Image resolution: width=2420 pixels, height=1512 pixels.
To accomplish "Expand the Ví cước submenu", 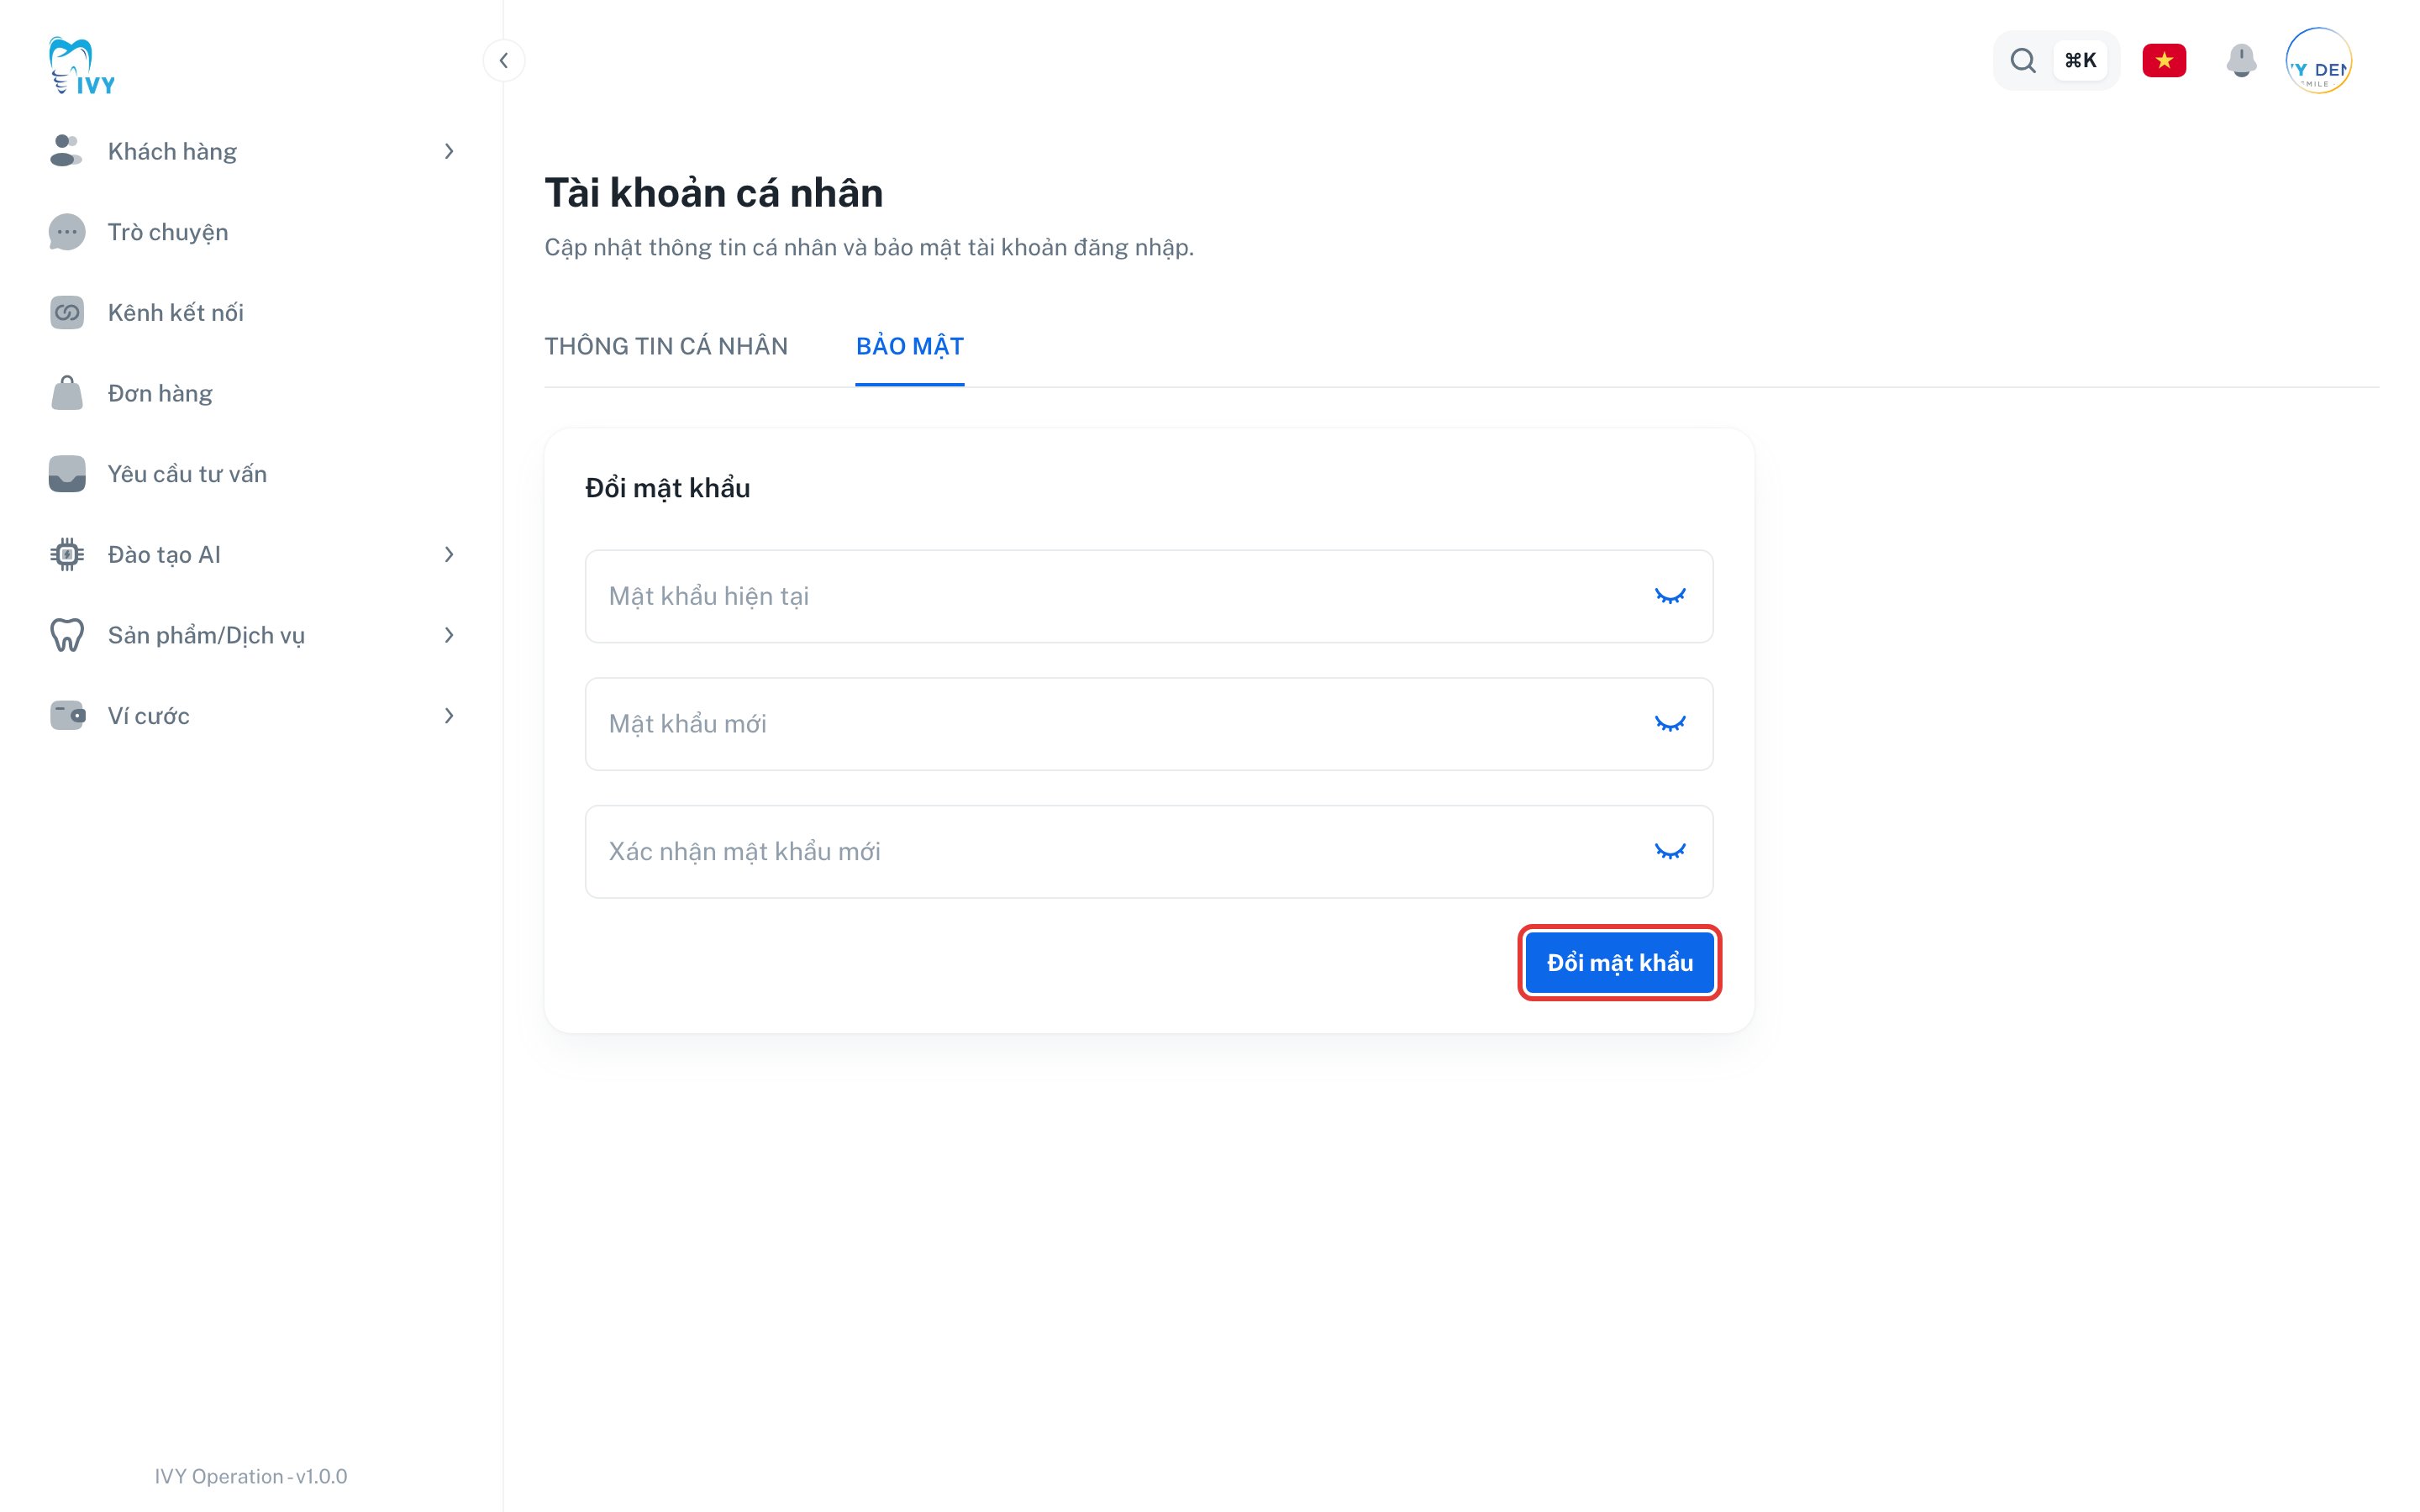I will click(x=449, y=716).
